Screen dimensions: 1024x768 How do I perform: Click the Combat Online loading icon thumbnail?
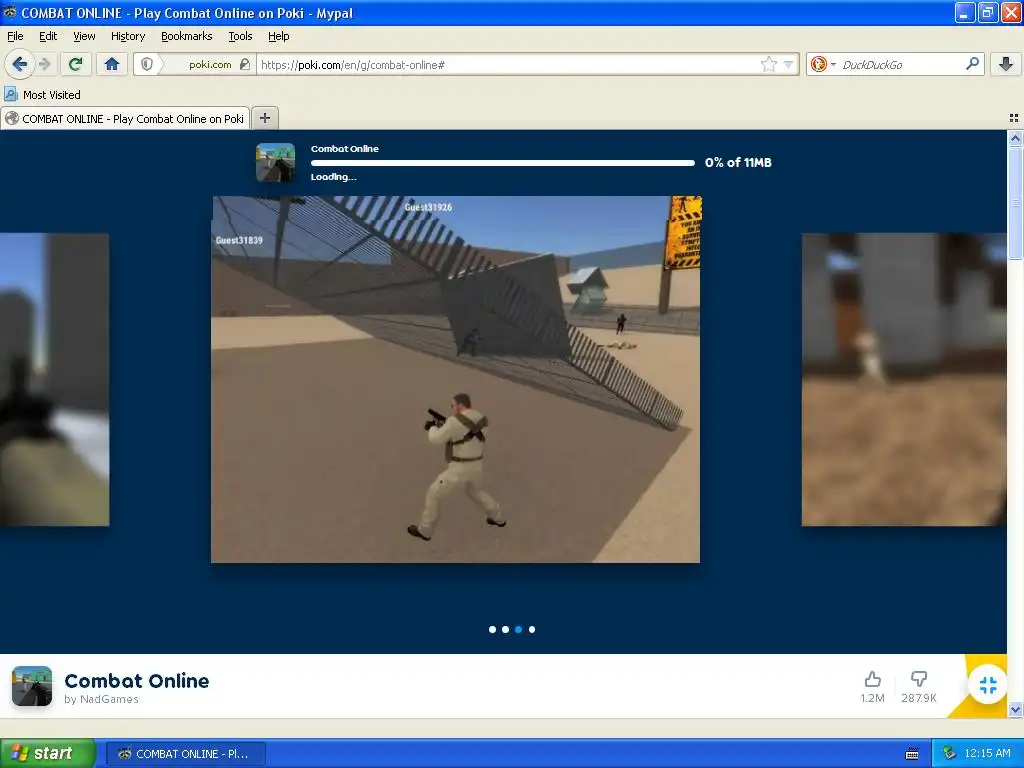coord(275,162)
